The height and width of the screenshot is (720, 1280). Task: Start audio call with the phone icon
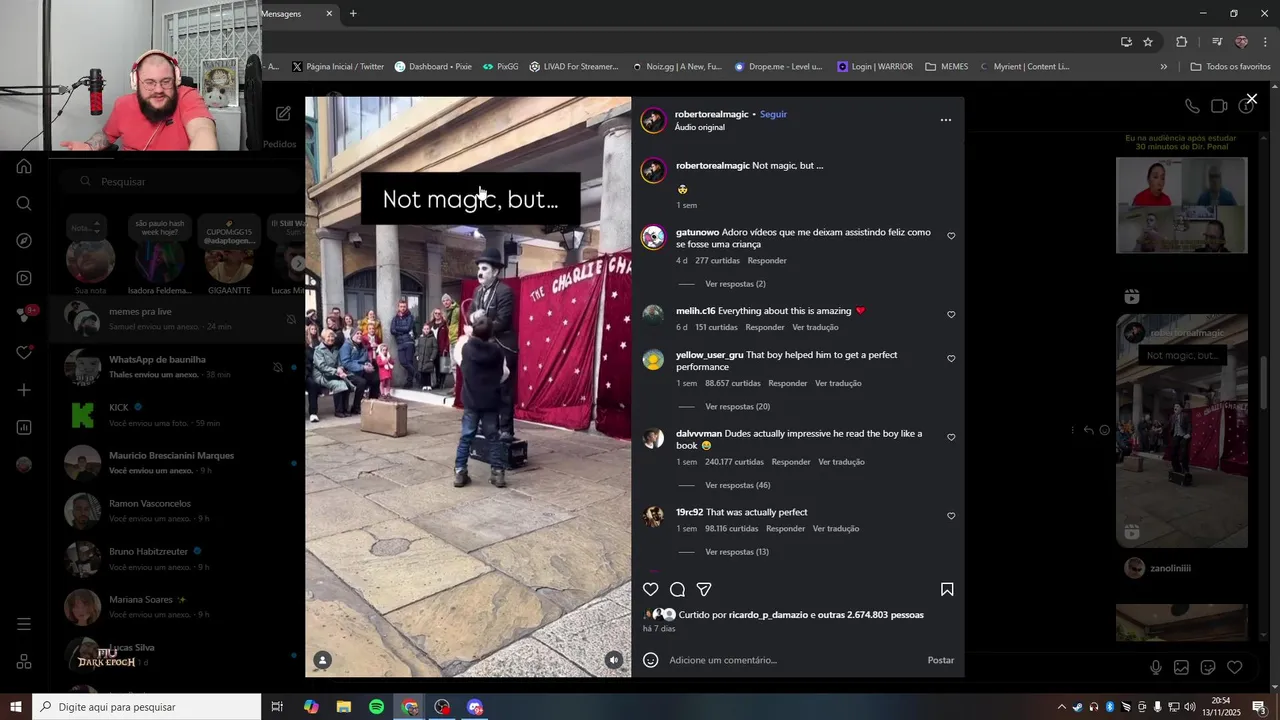[x=1192, y=106]
